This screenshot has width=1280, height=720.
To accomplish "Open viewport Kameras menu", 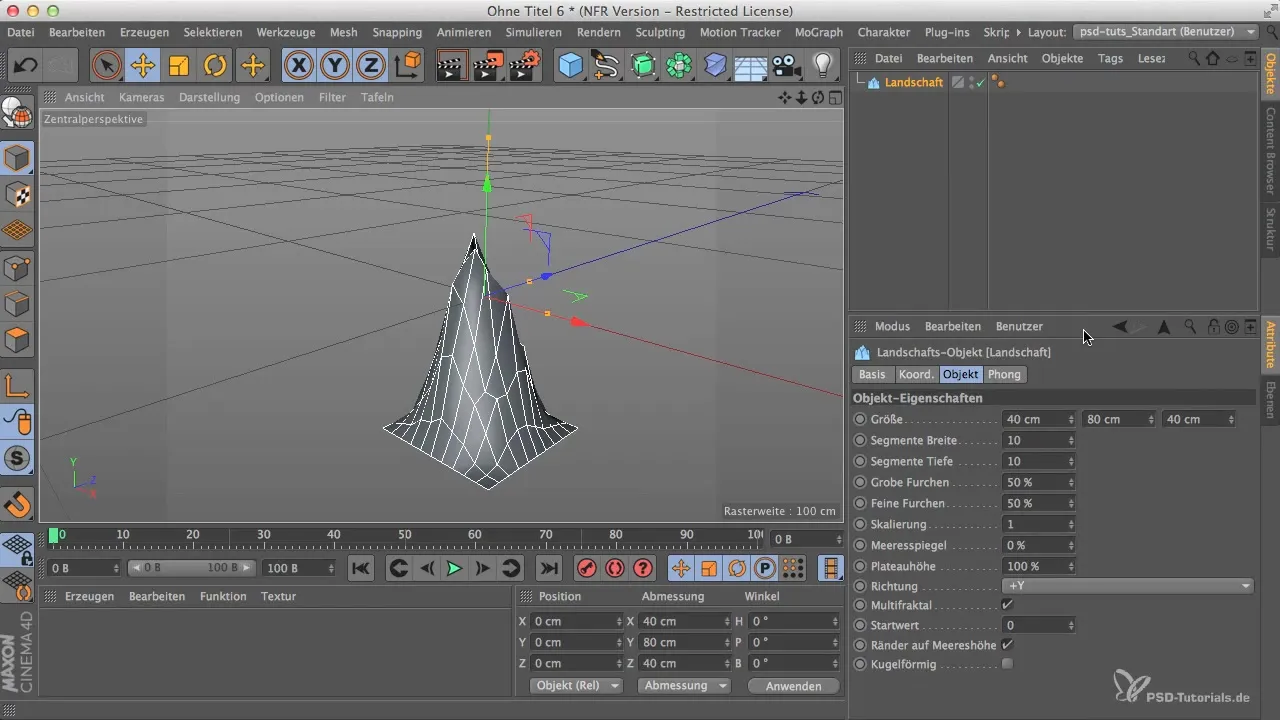I will pyautogui.click(x=142, y=97).
